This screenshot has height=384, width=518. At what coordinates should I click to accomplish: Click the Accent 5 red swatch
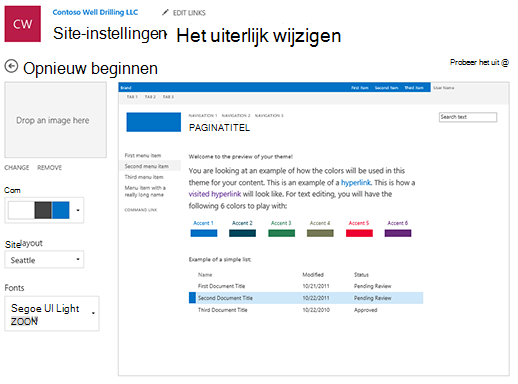point(359,233)
